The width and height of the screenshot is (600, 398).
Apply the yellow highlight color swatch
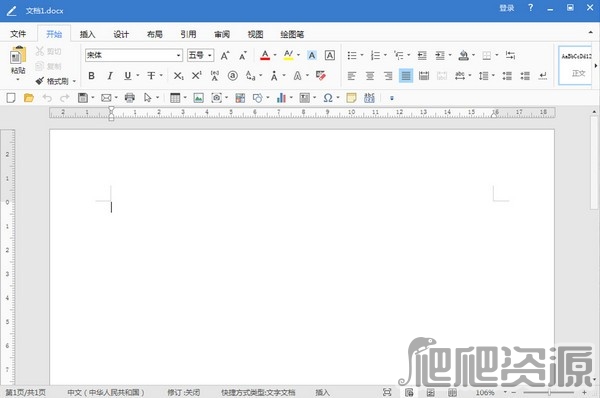click(x=289, y=55)
